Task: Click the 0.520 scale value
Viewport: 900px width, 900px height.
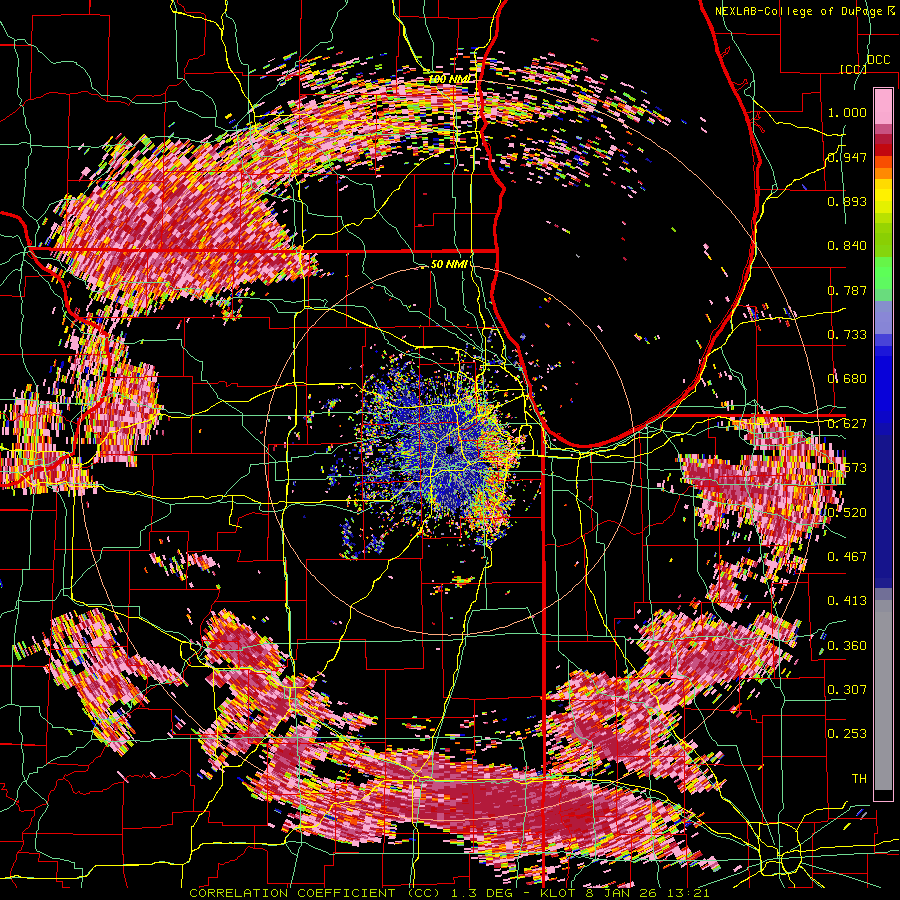Action: coord(847,512)
